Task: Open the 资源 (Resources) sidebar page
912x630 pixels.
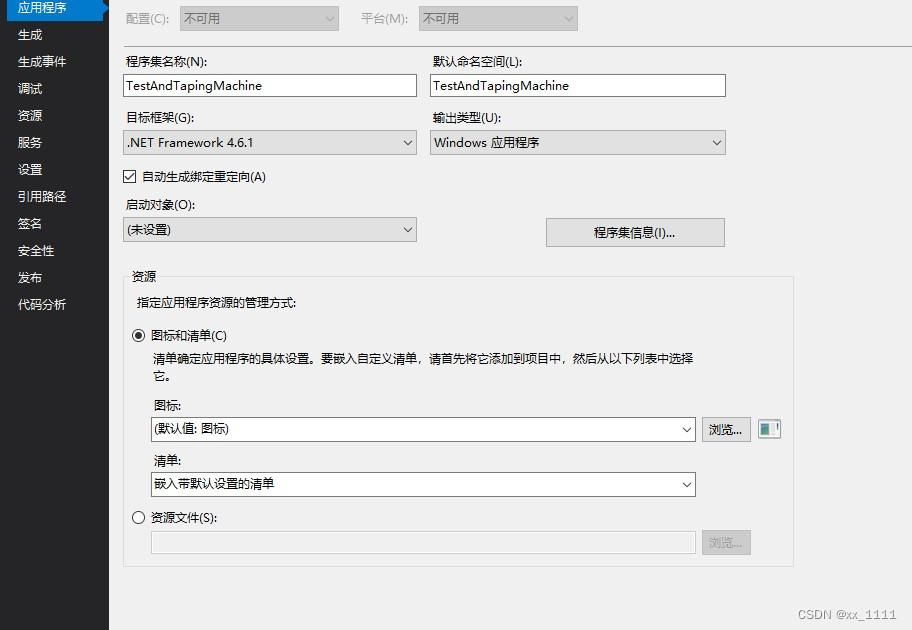Action: 30,115
